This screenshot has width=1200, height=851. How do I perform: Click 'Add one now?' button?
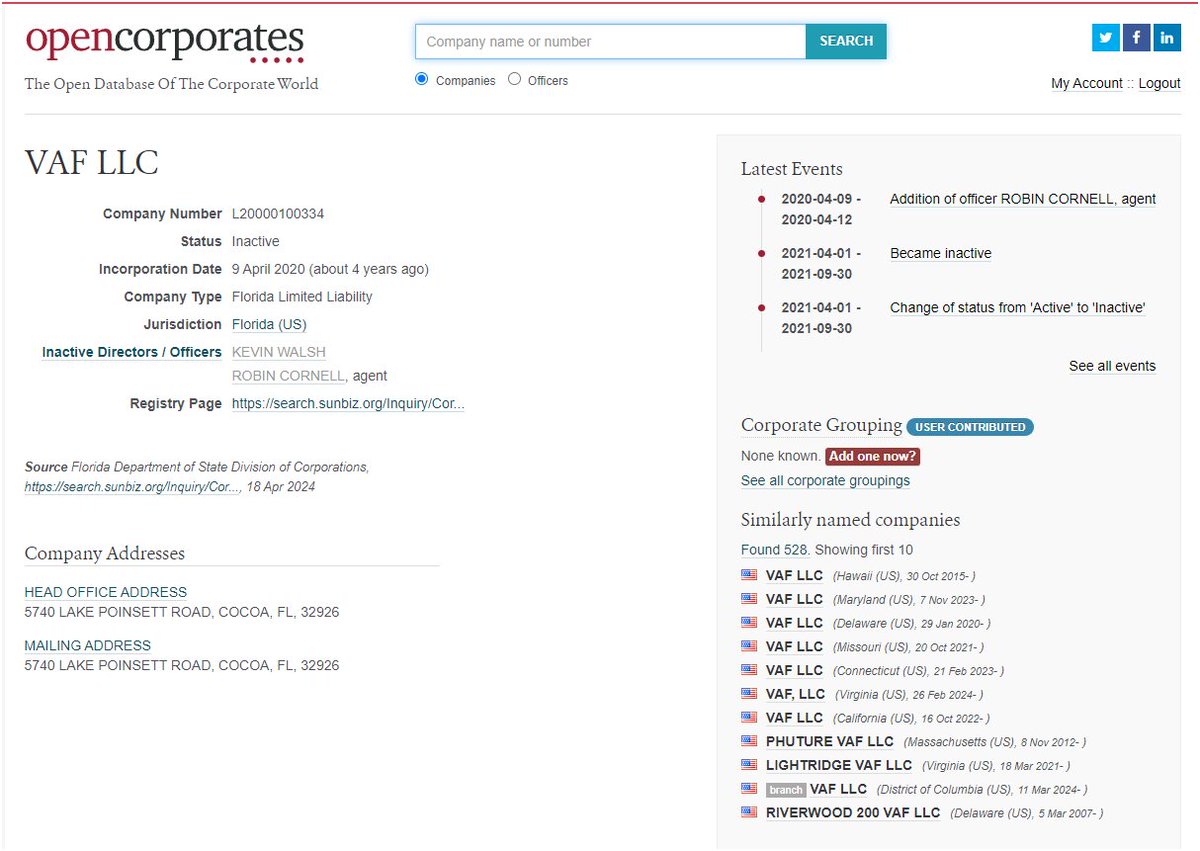coord(872,456)
